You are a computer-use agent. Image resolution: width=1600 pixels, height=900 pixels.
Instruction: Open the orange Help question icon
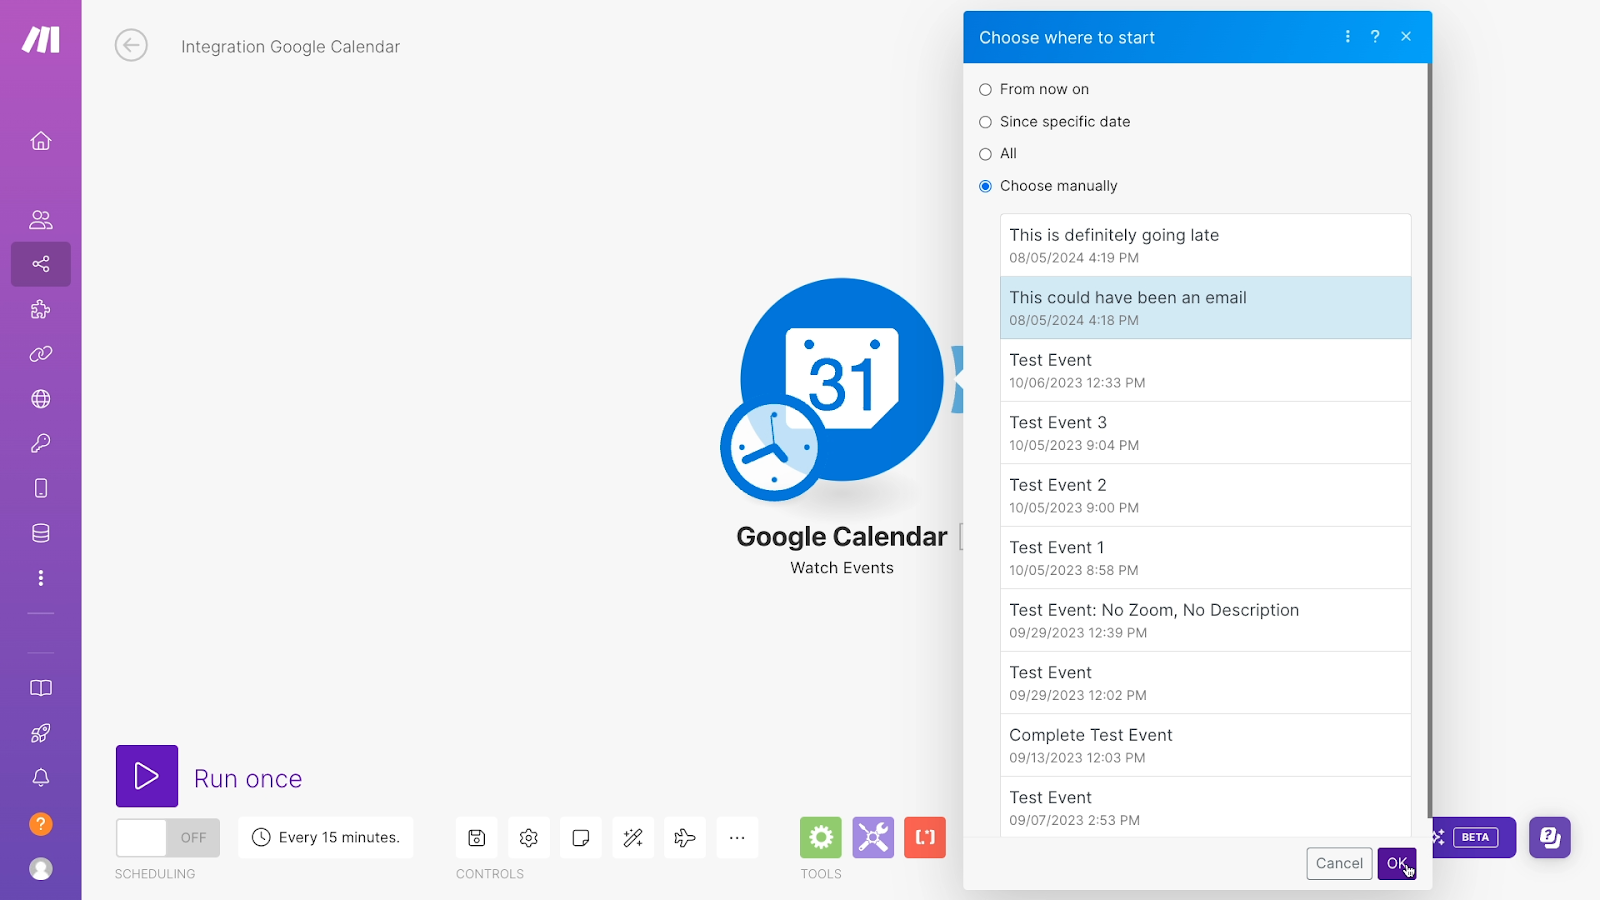coord(41,824)
